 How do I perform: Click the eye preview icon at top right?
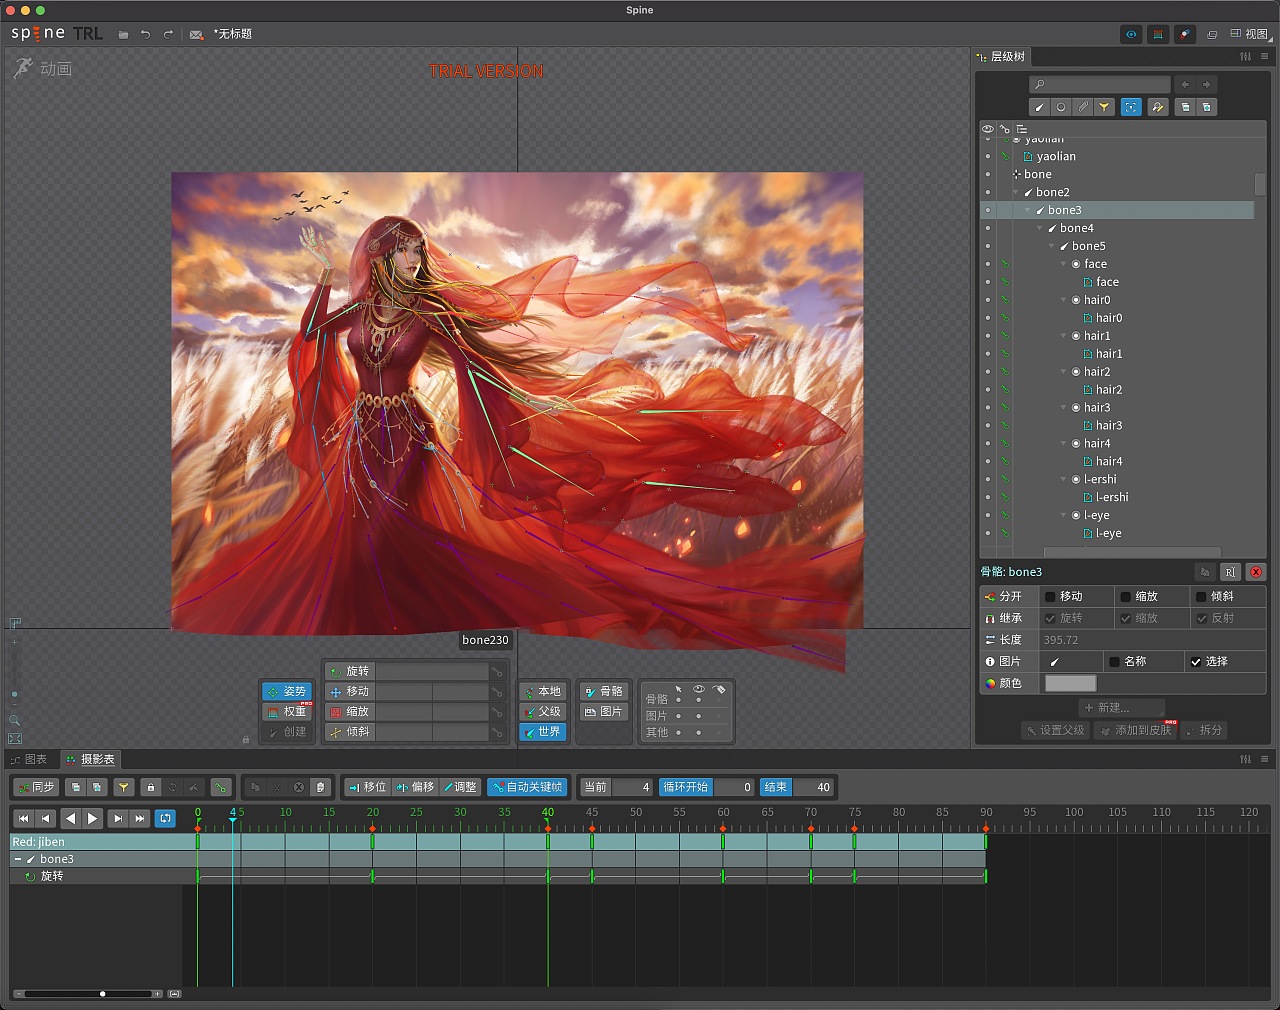(x=1131, y=34)
